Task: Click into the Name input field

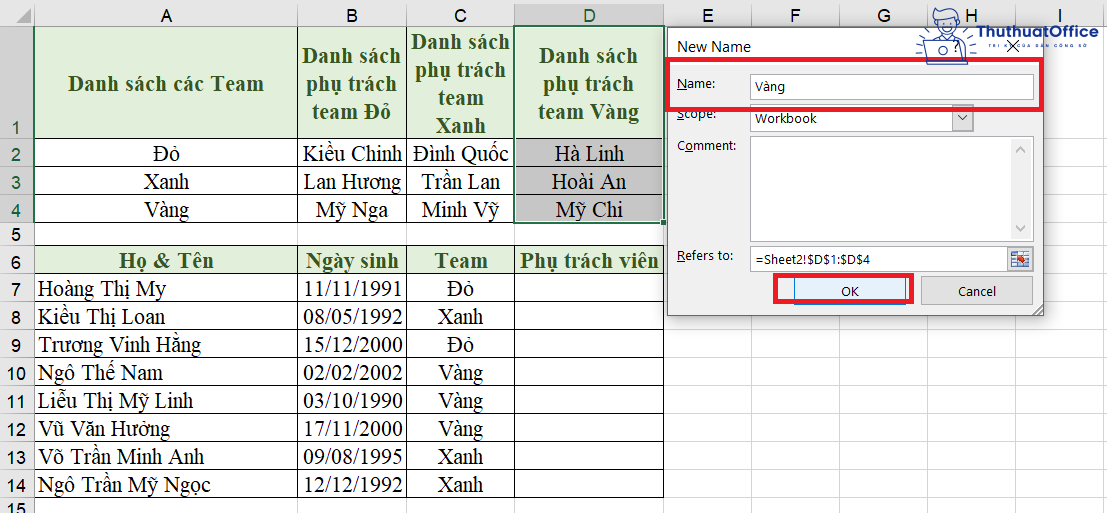Action: tap(892, 87)
